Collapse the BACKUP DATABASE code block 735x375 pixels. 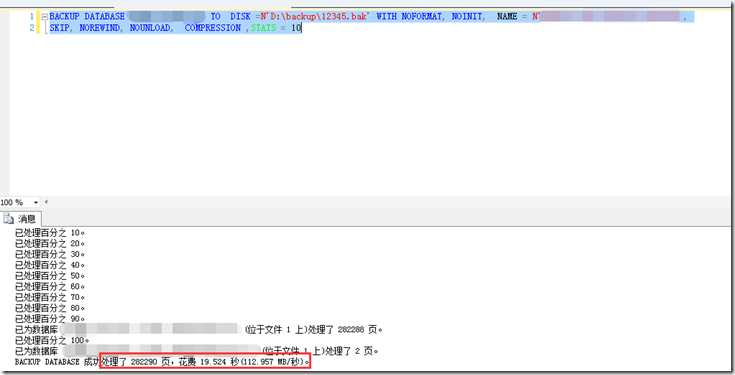tap(44, 16)
